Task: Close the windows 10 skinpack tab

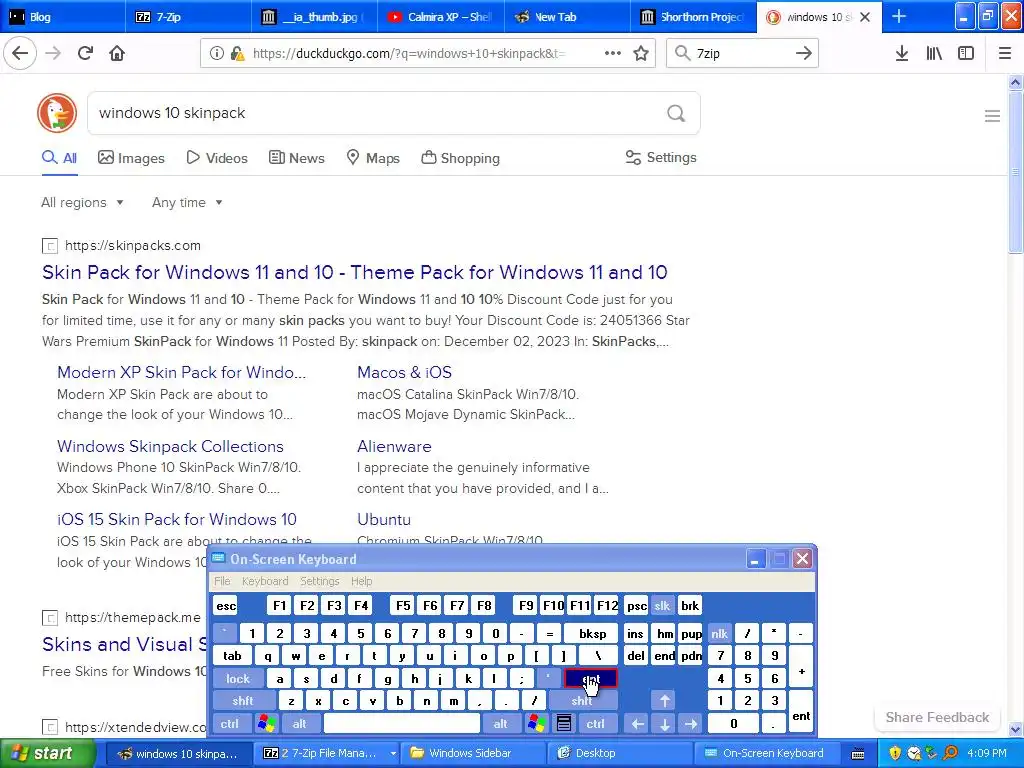Action: point(865,17)
